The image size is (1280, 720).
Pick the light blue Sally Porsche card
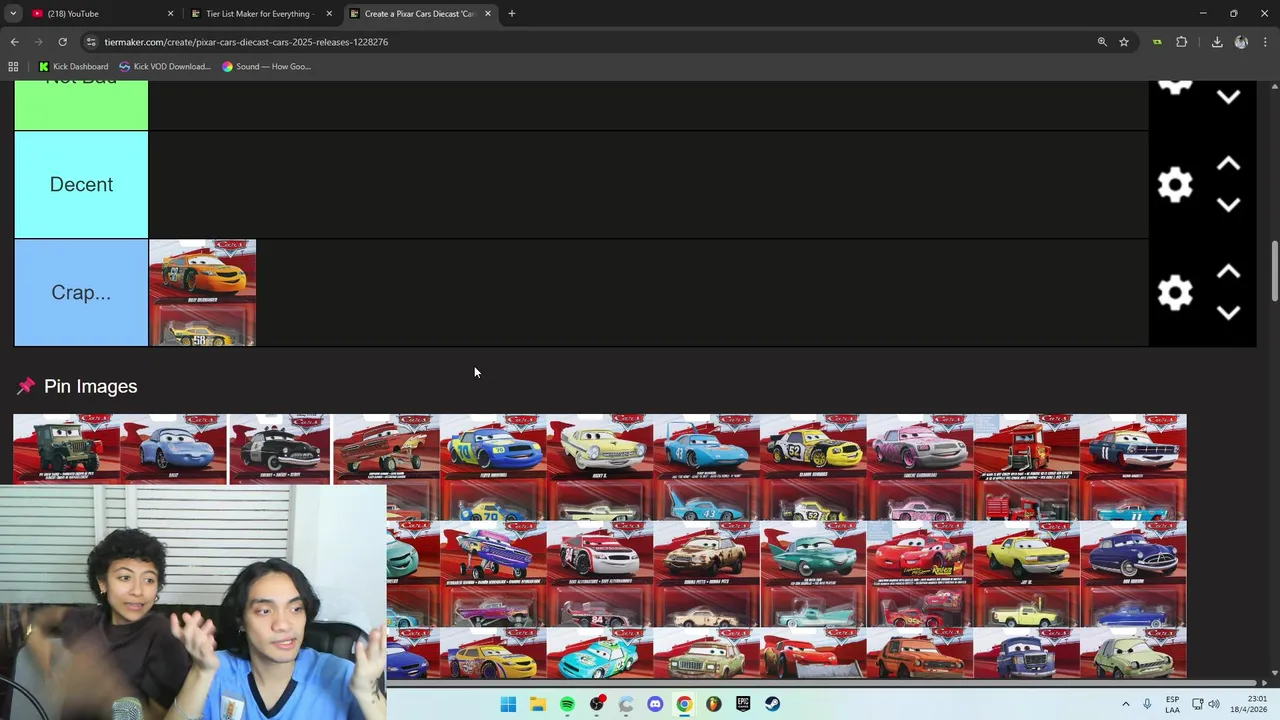pyautogui.click(x=174, y=449)
